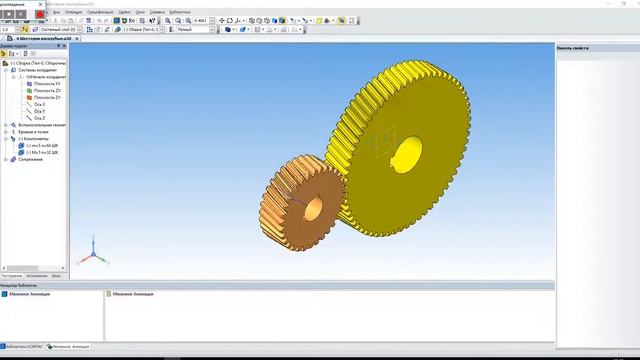
Task: Open the Системный слой layer dropdown
Action: [x=80, y=29]
